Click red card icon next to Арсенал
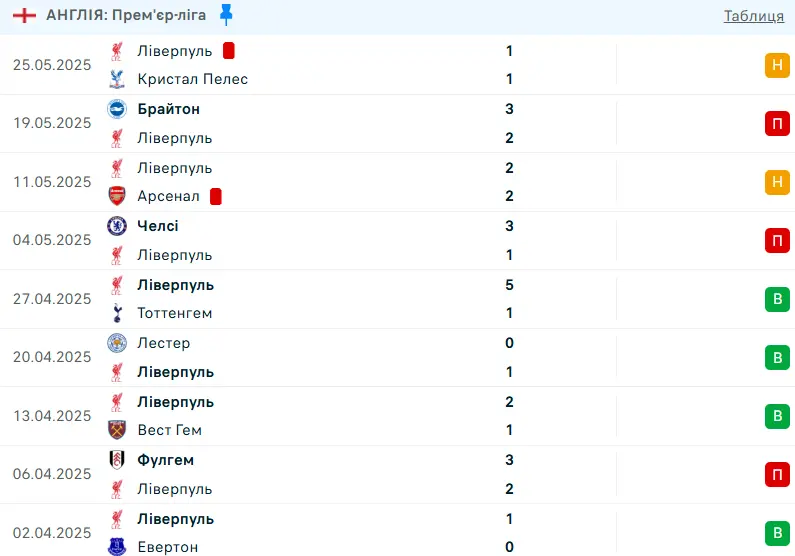Viewport: 795px width, 556px height. [x=216, y=196]
